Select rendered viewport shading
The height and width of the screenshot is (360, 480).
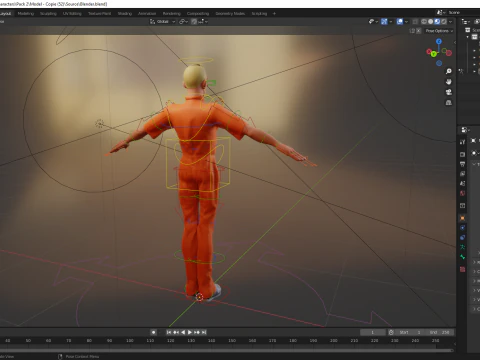coord(444,22)
